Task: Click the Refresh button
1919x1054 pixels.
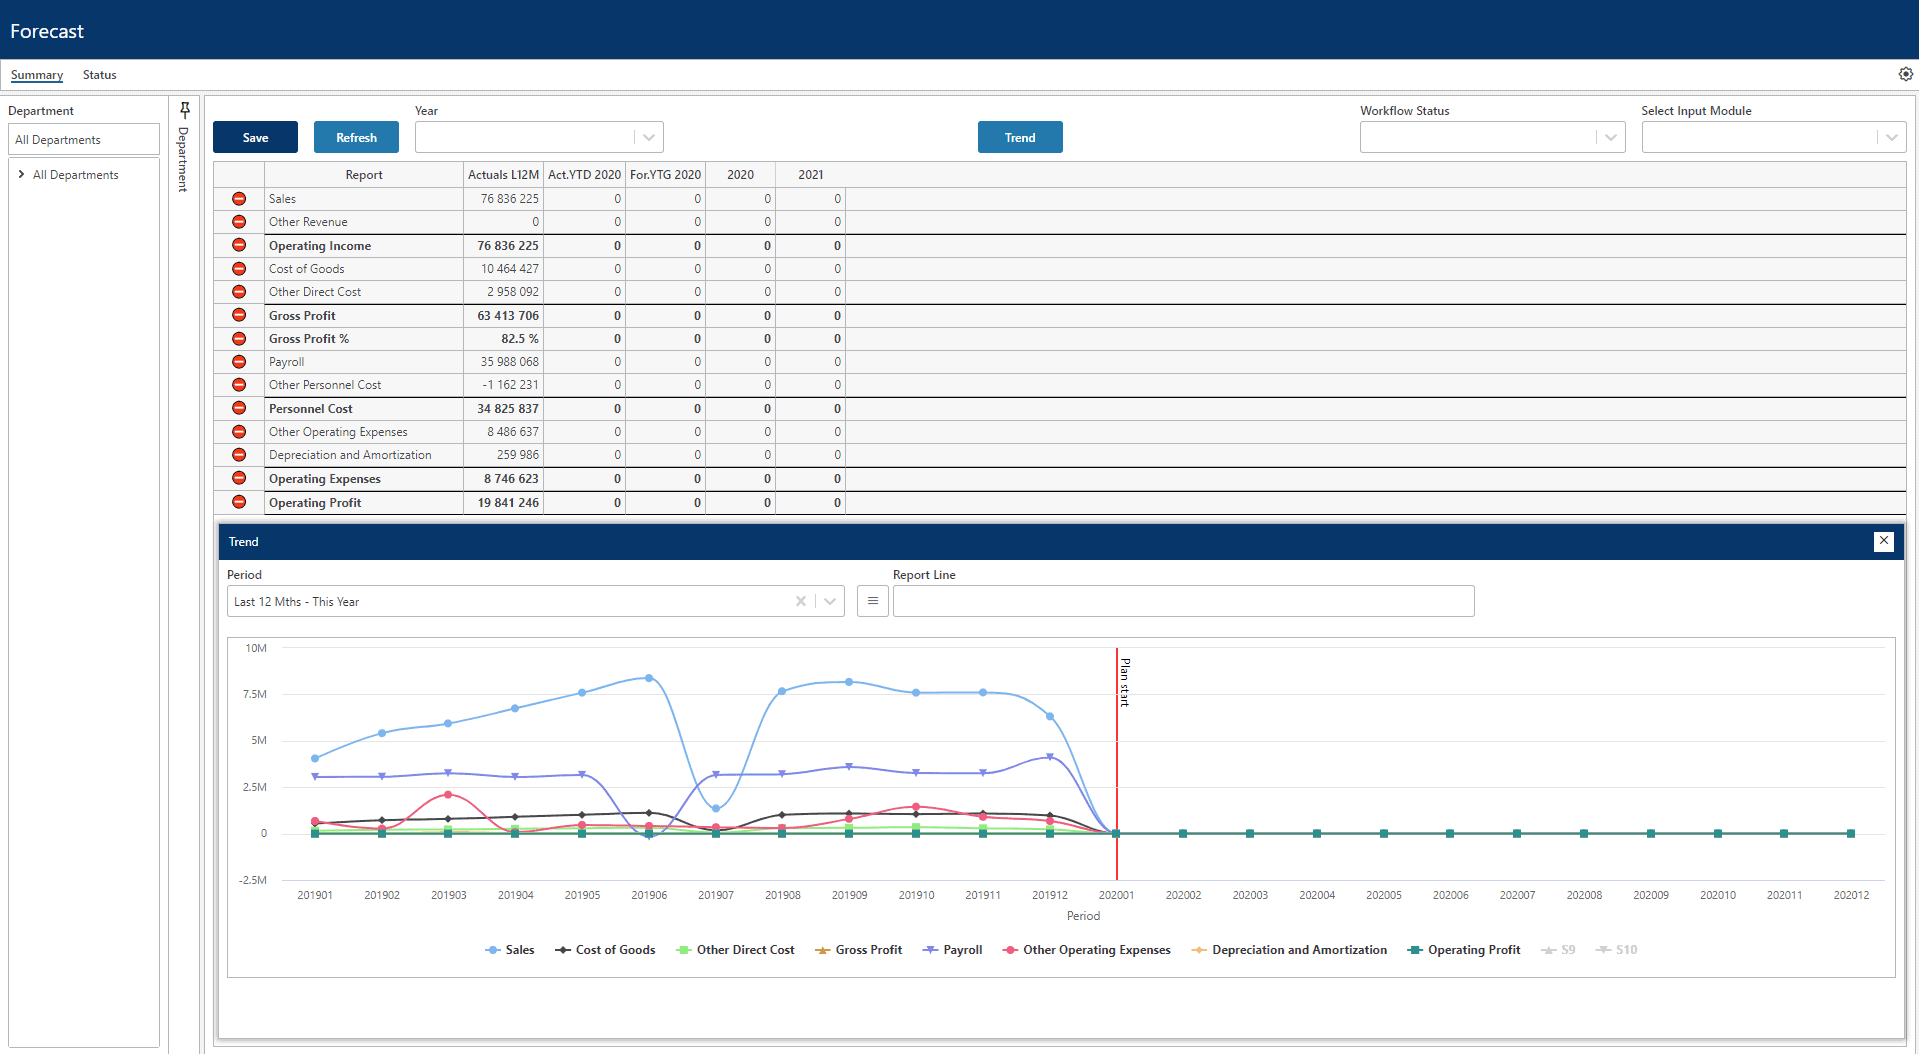Action: [x=356, y=137]
